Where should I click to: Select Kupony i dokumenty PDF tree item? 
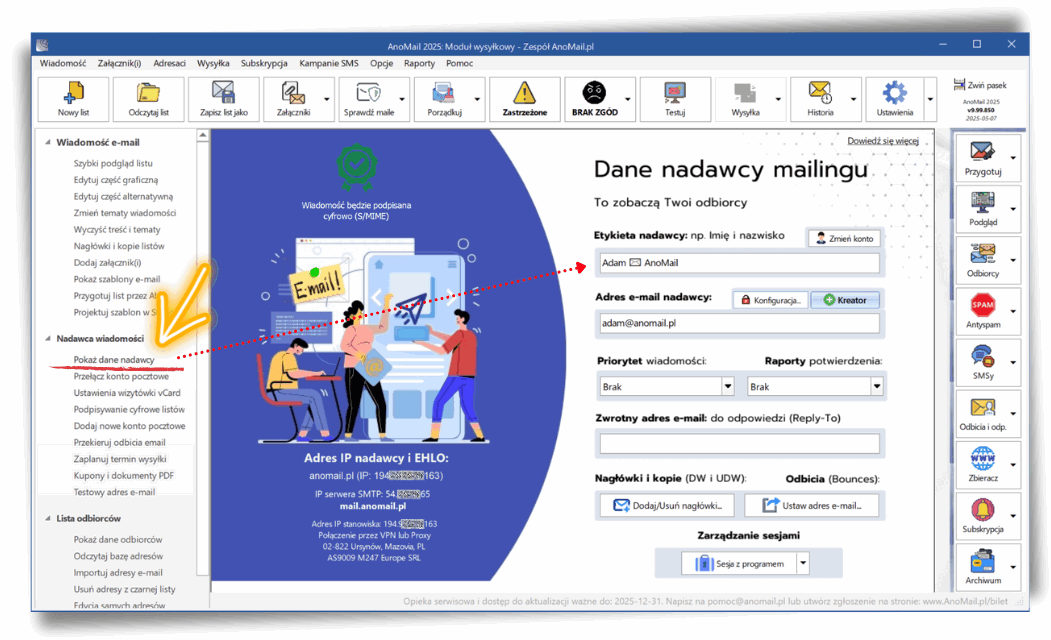click(123, 475)
